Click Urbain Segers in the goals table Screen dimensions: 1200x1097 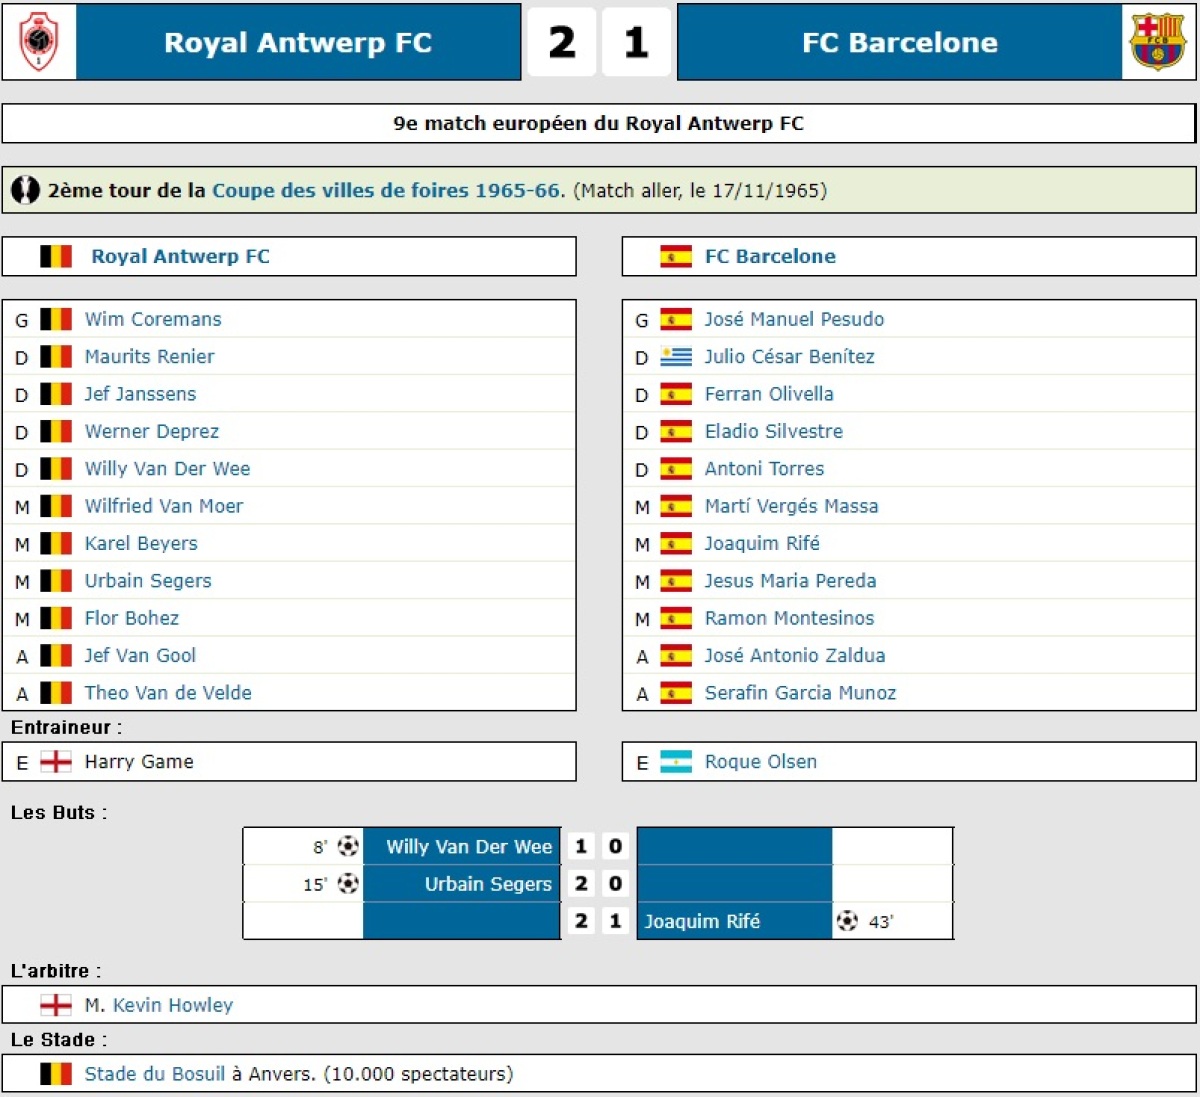click(488, 884)
